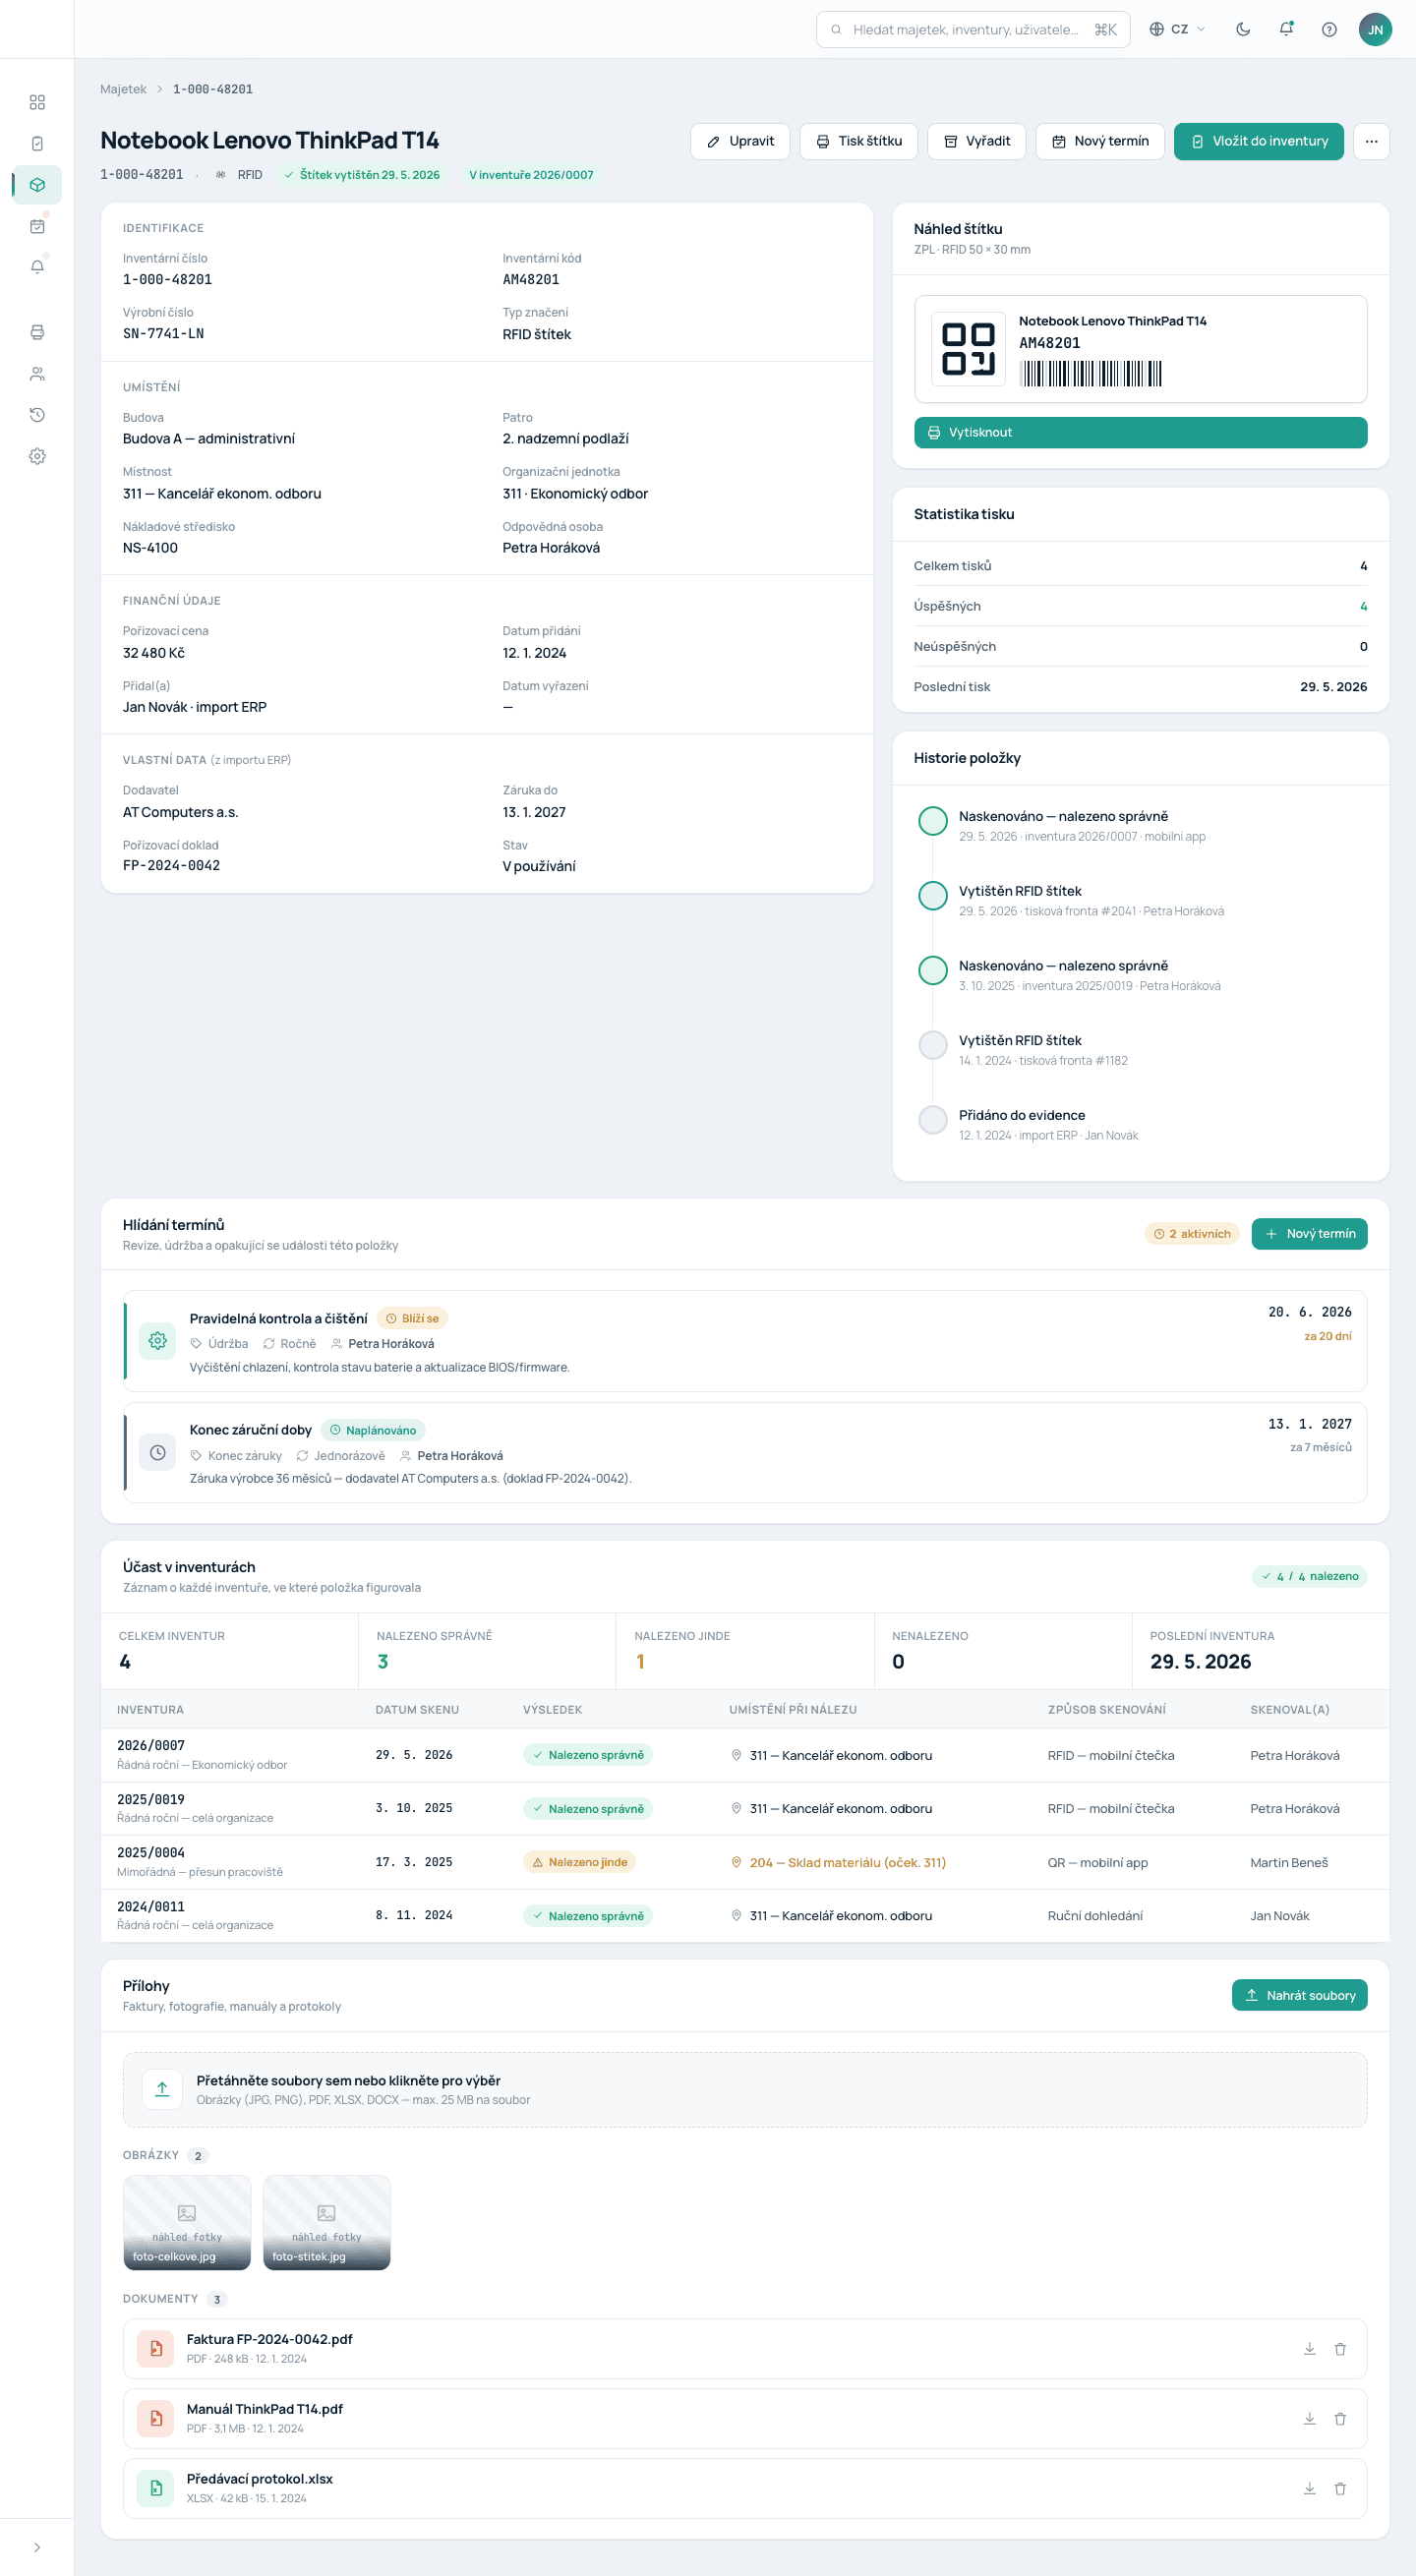Open foto-stitek.jpg thumbnail

click(x=326, y=2222)
